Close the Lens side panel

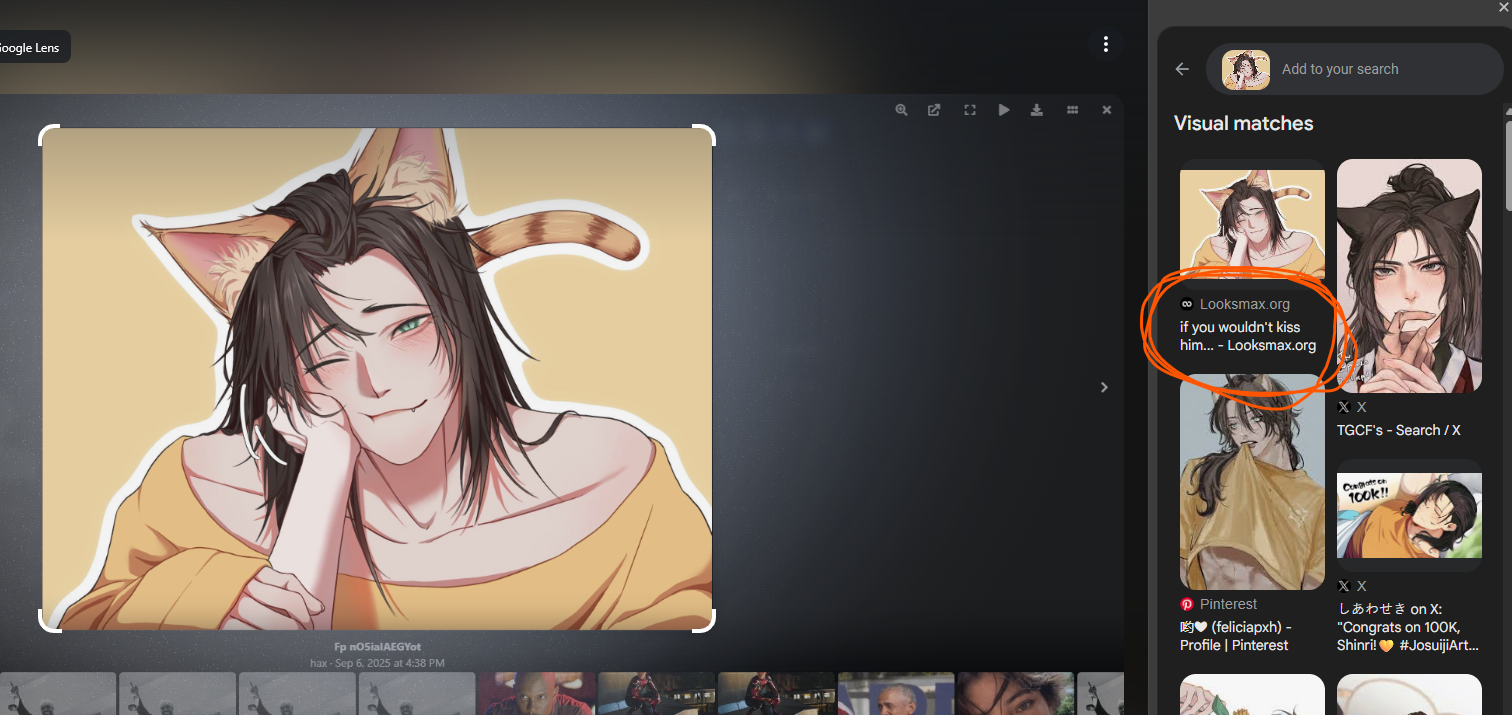(x=1503, y=8)
